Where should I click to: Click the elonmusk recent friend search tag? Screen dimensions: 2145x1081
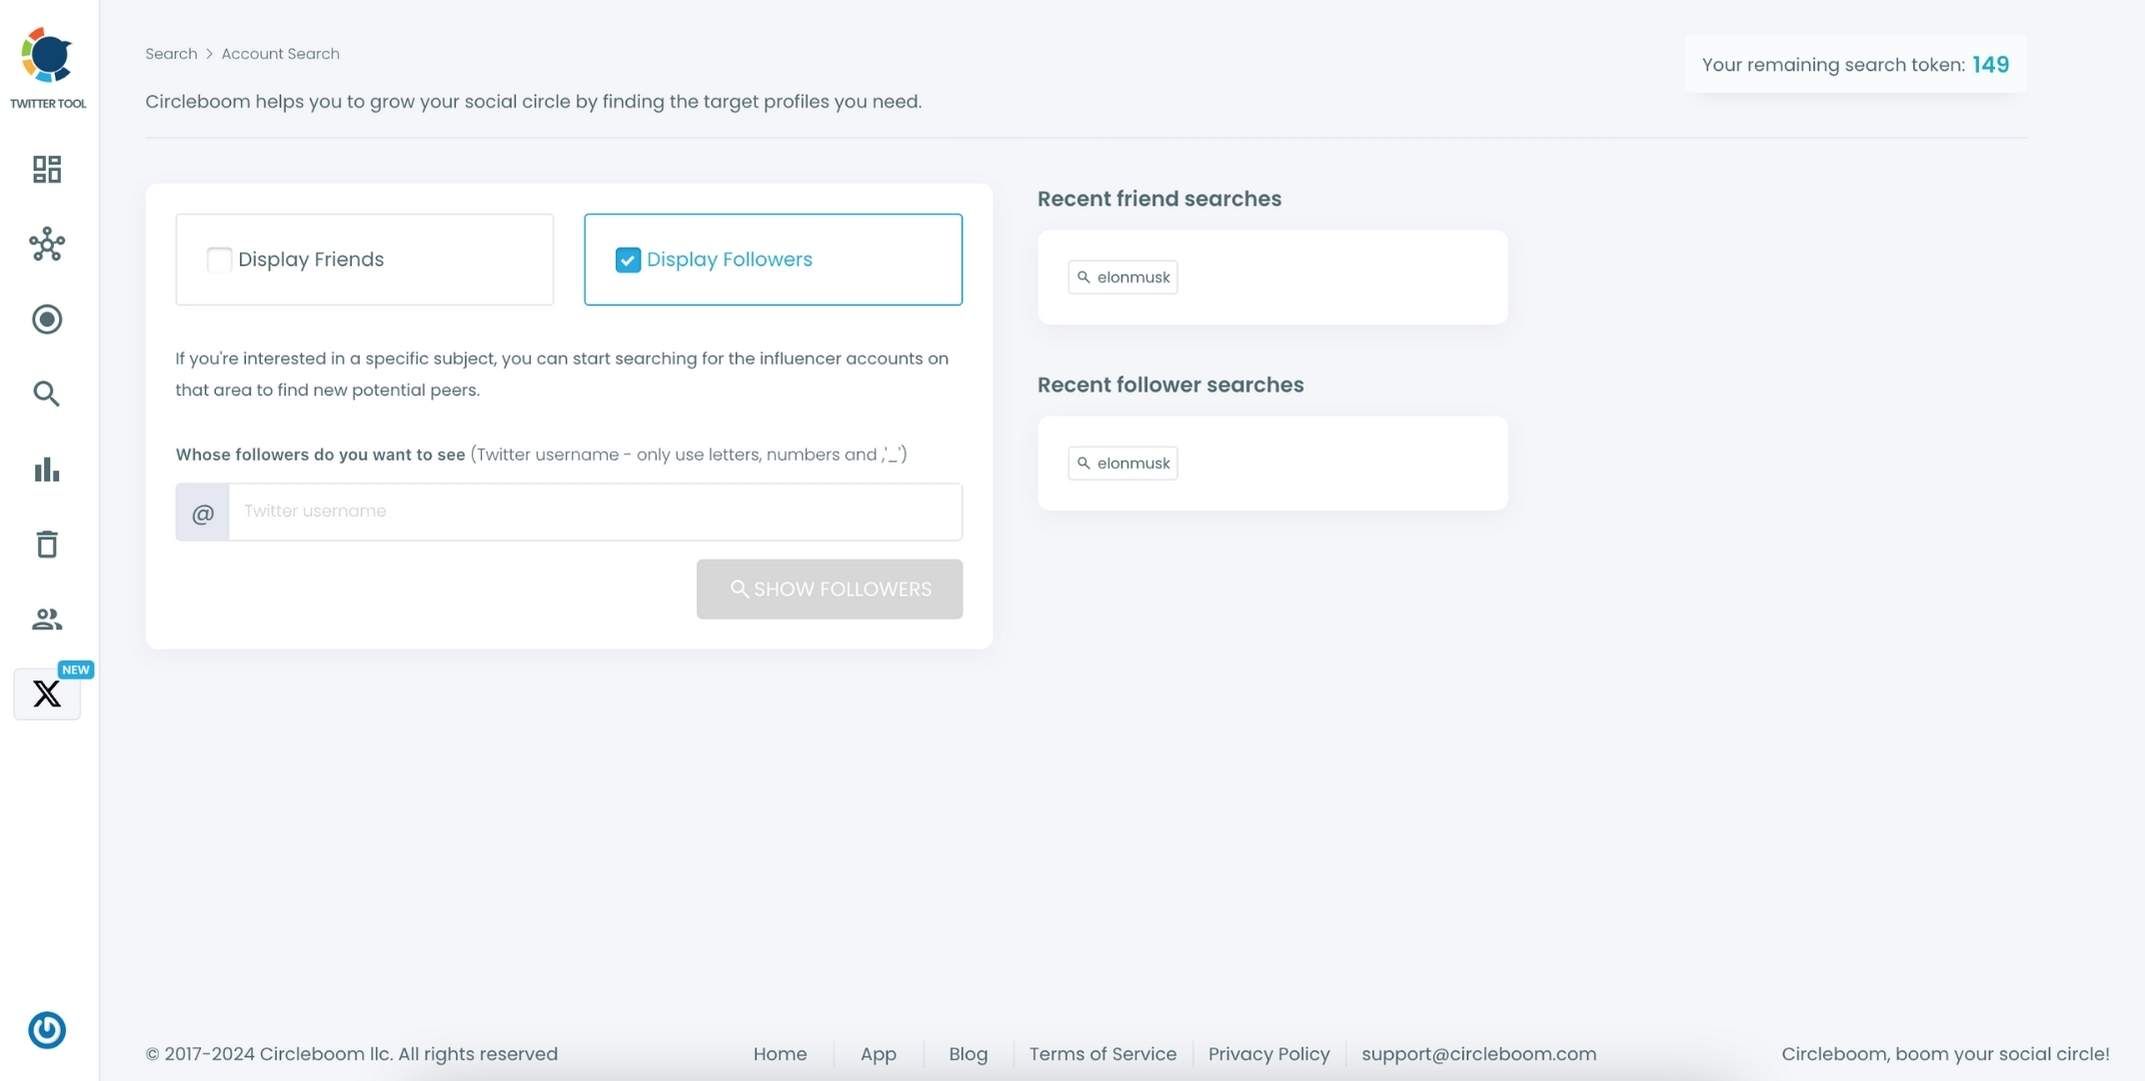(1122, 276)
